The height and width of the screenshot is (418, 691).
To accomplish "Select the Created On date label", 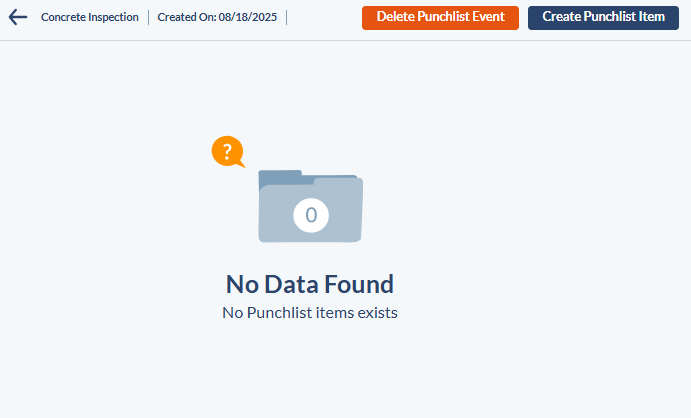I will [x=187, y=17].
